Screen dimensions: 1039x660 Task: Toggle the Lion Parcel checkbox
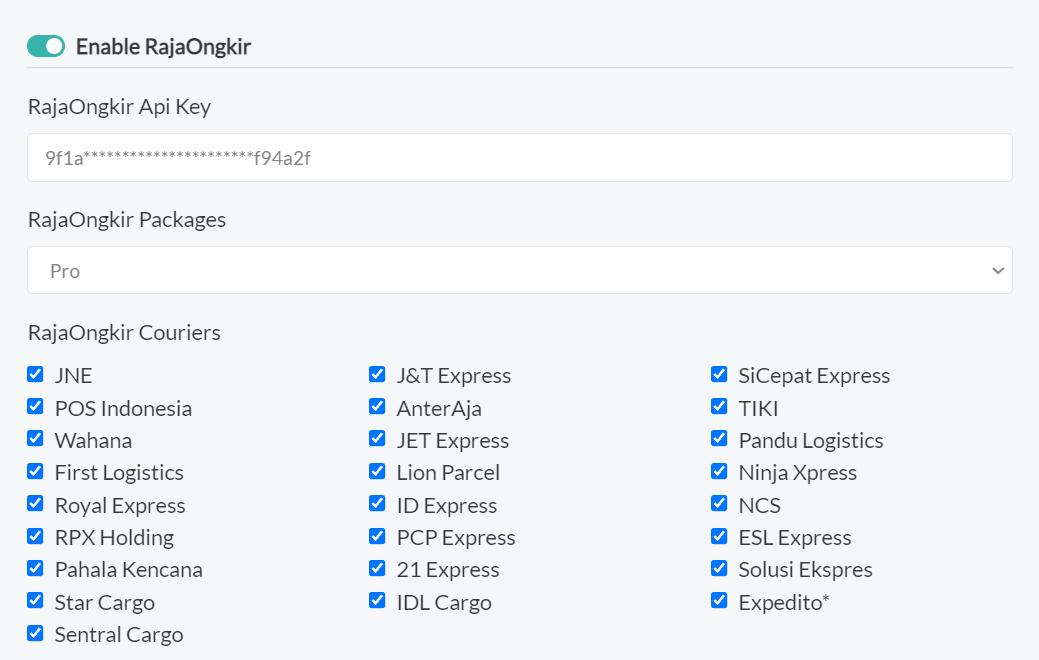[x=377, y=471]
